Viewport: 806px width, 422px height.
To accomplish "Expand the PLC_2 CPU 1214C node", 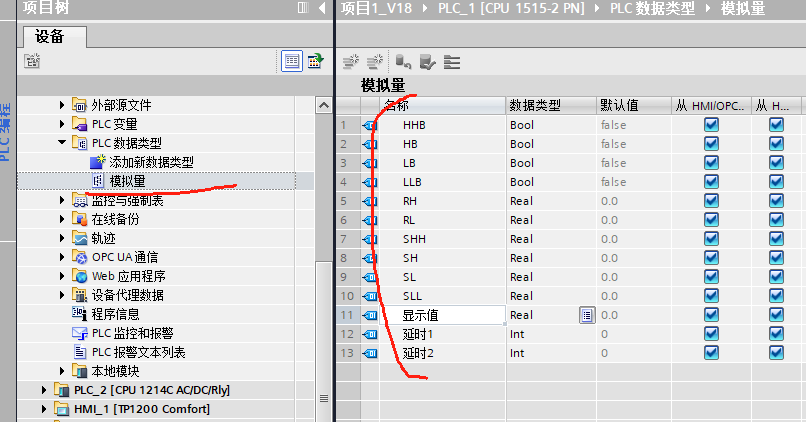I will pos(43,390).
